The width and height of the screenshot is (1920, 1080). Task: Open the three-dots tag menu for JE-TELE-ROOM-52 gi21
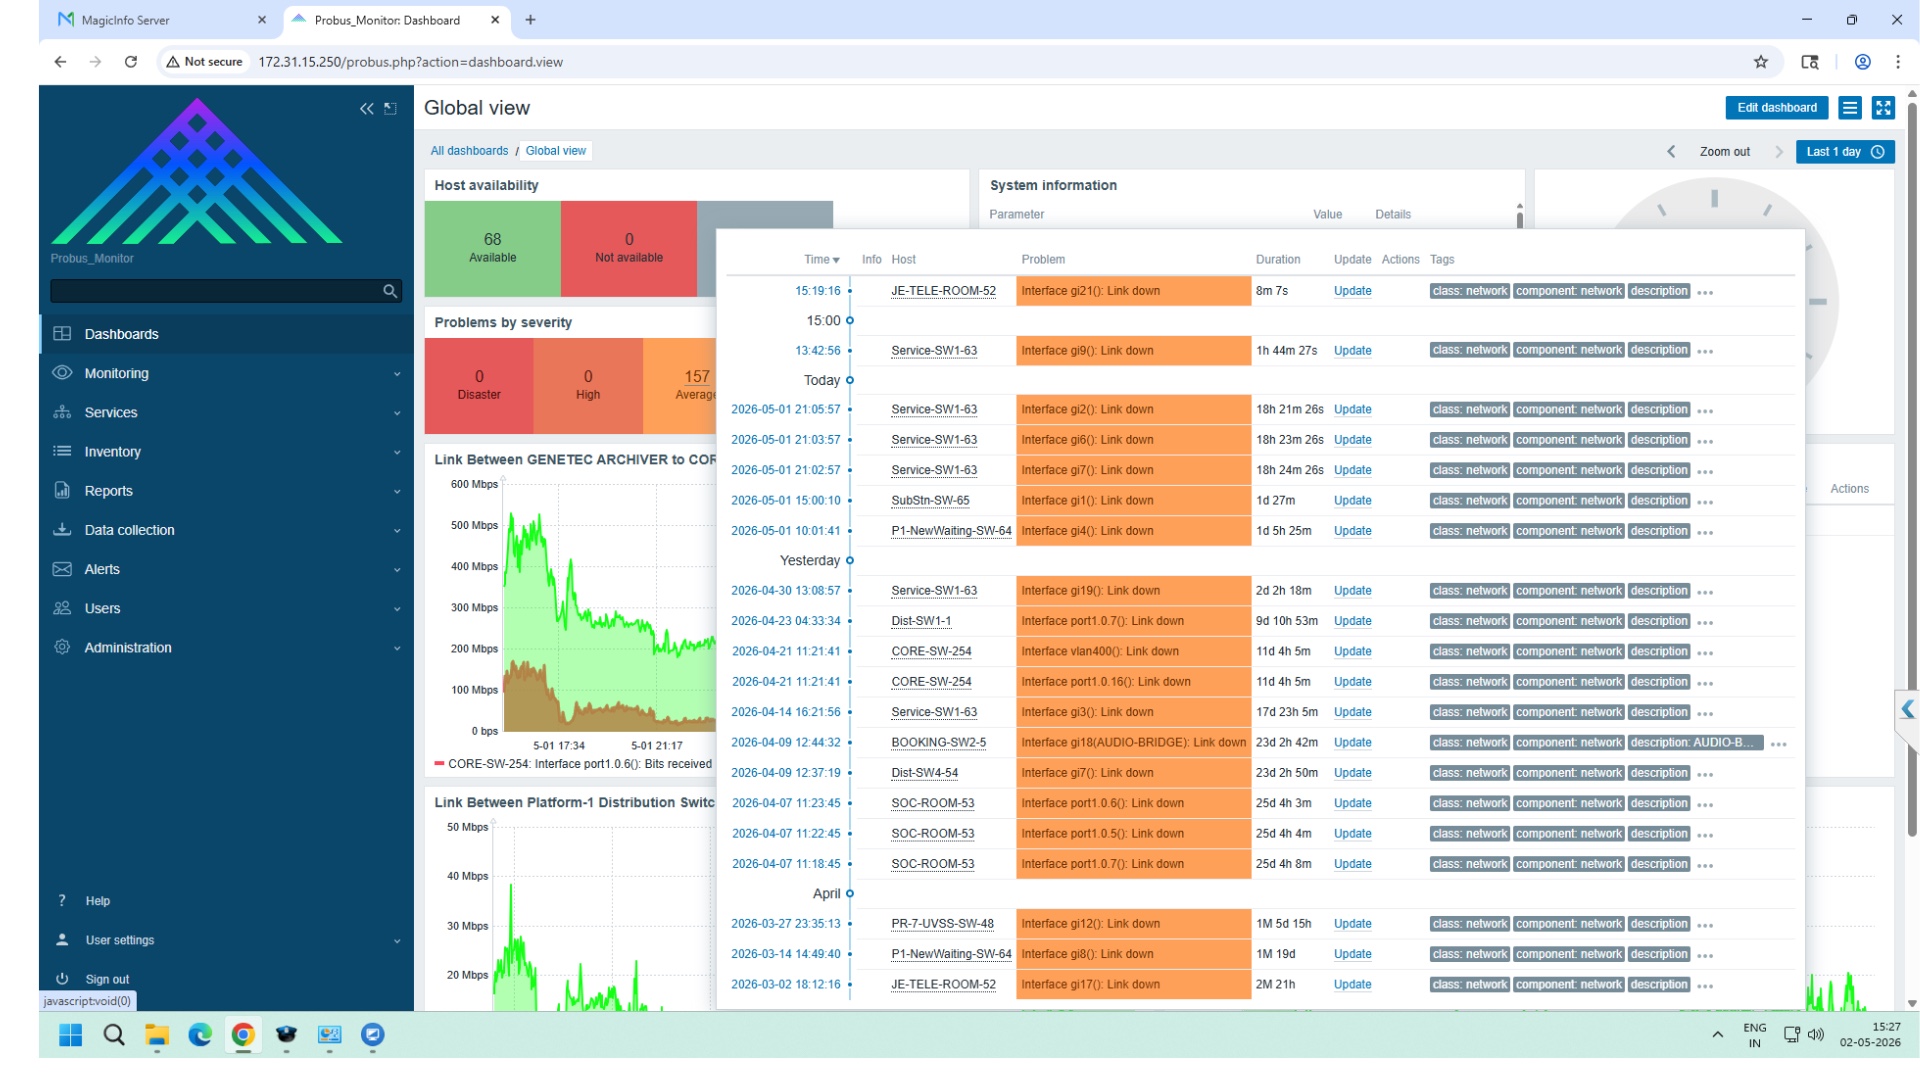(1705, 293)
